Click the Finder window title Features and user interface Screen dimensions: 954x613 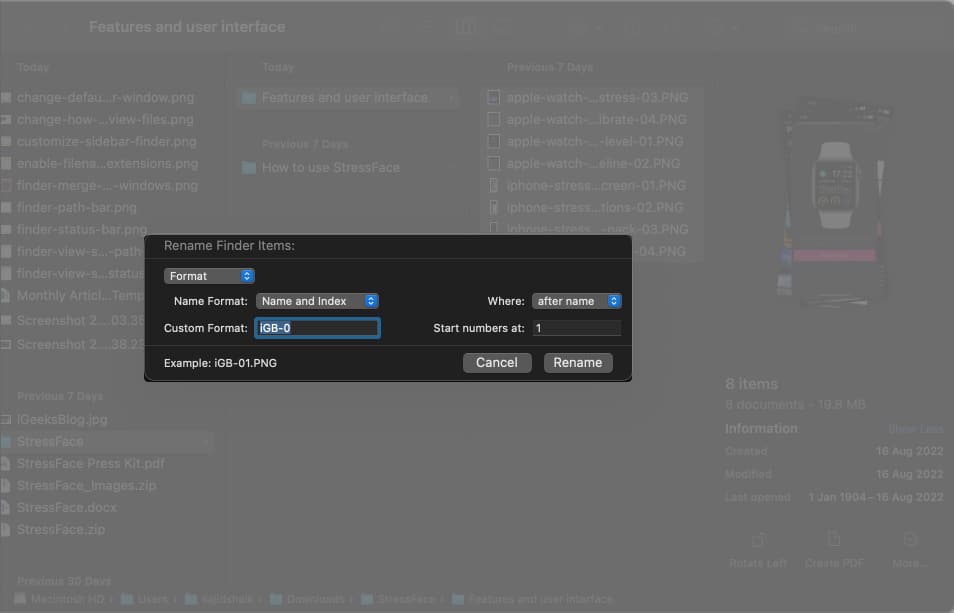click(187, 27)
